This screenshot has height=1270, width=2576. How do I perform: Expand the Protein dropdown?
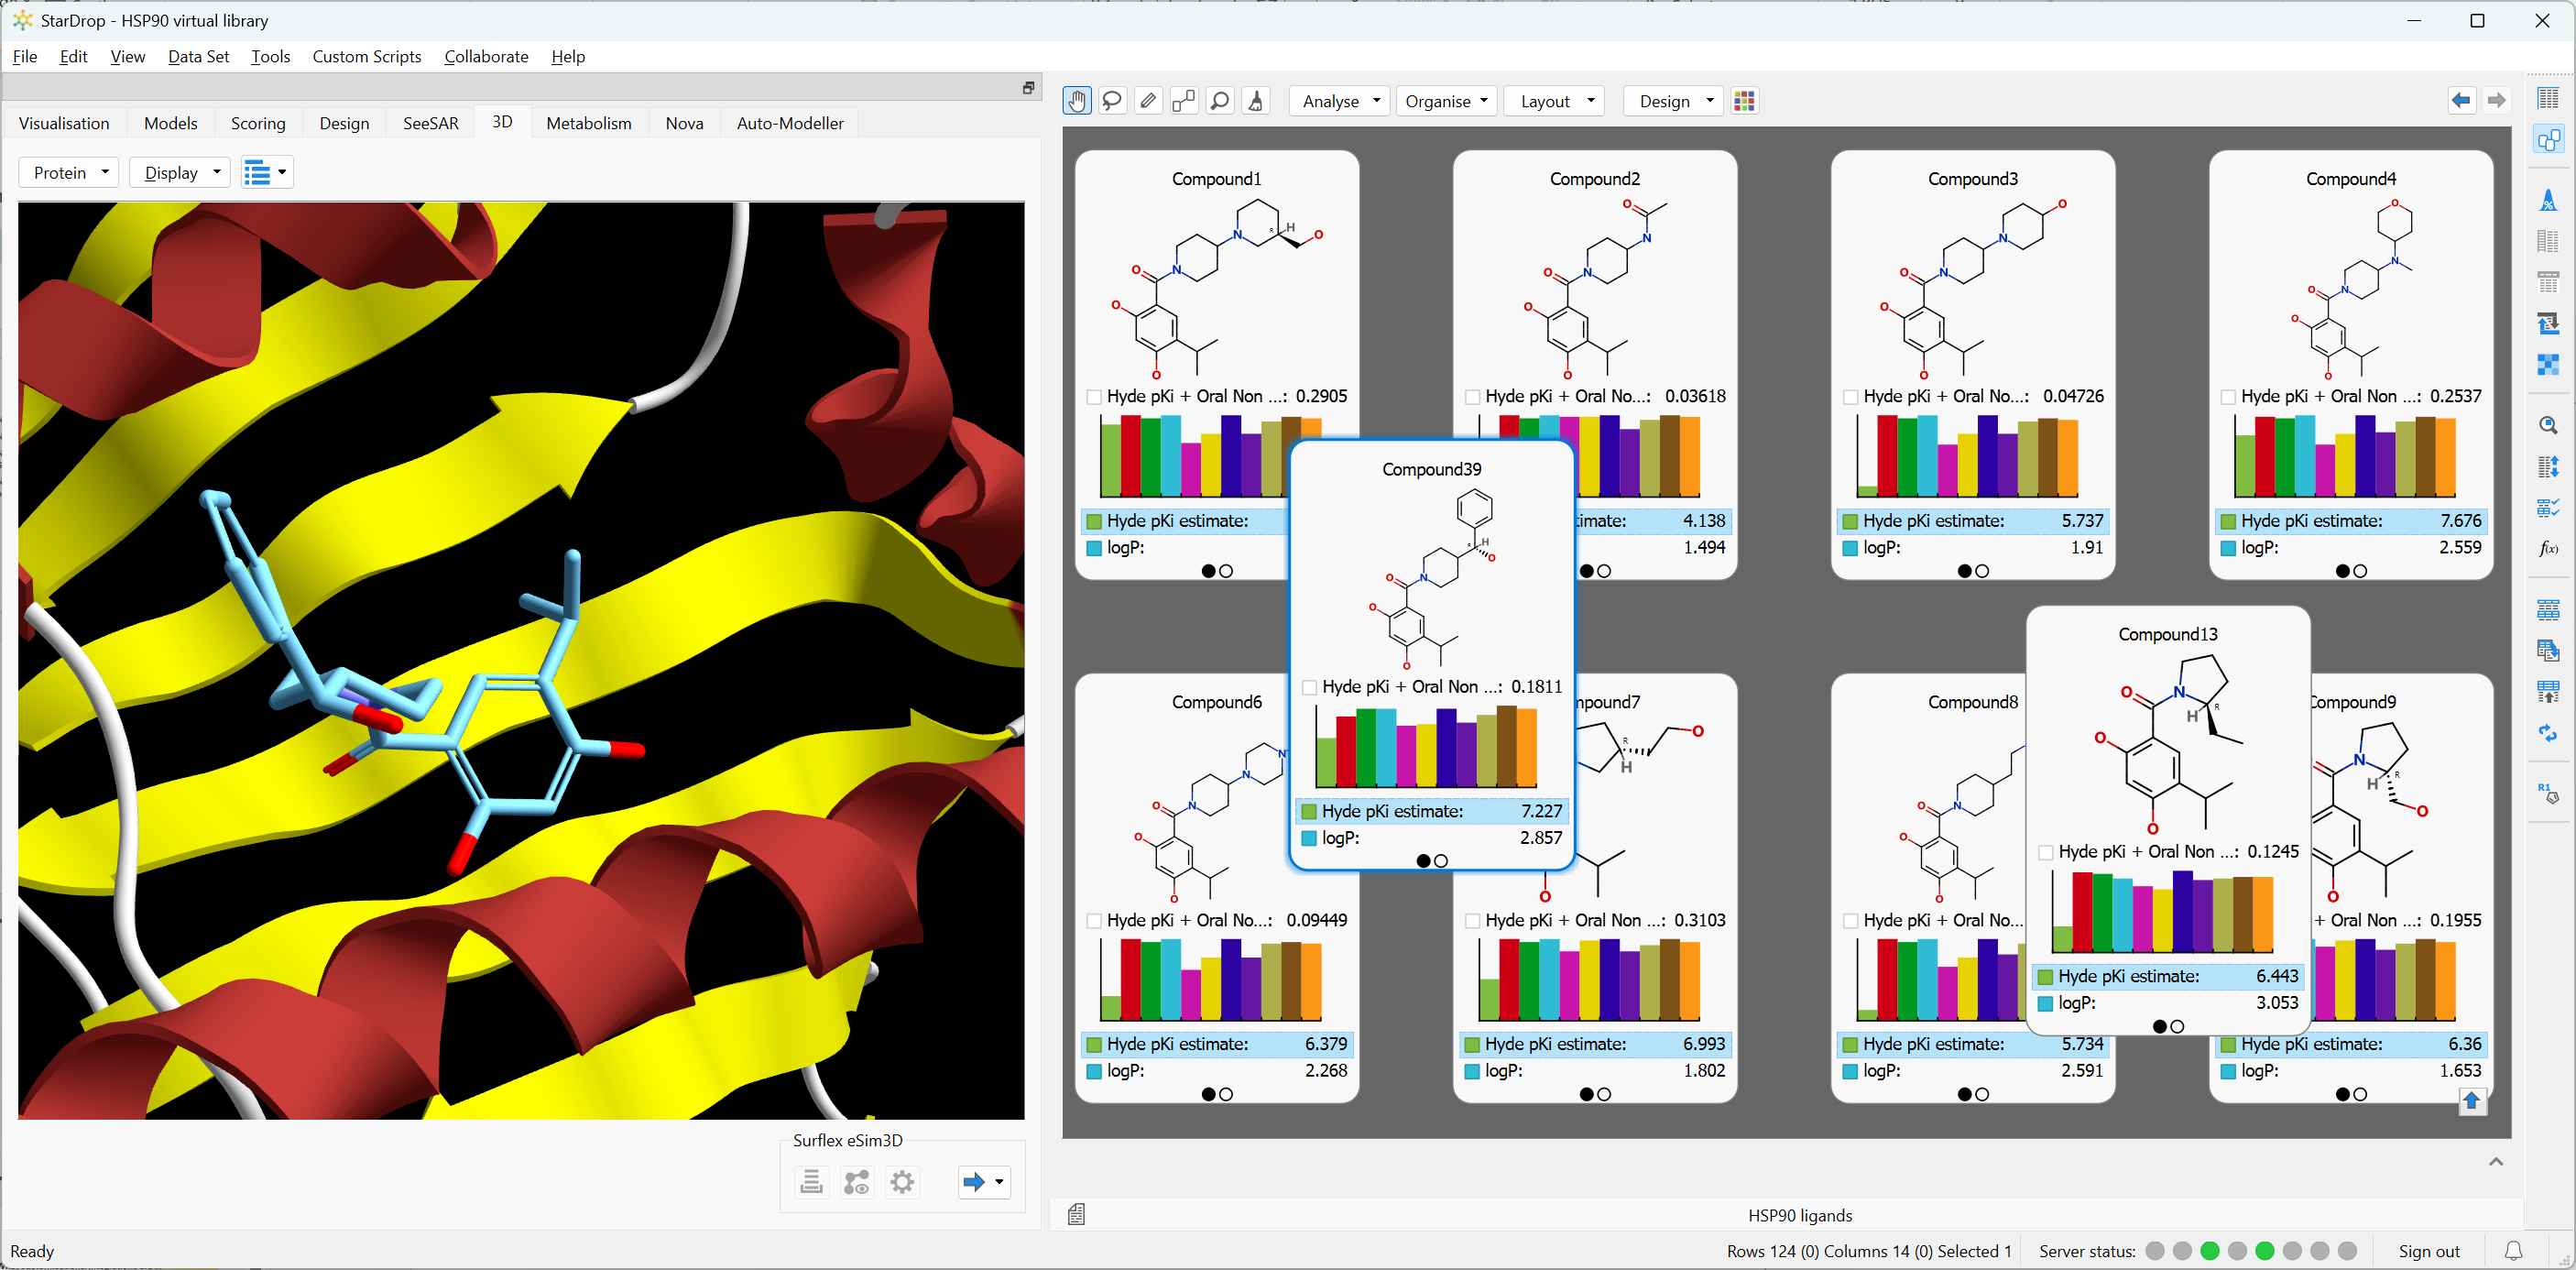tap(68, 172)
